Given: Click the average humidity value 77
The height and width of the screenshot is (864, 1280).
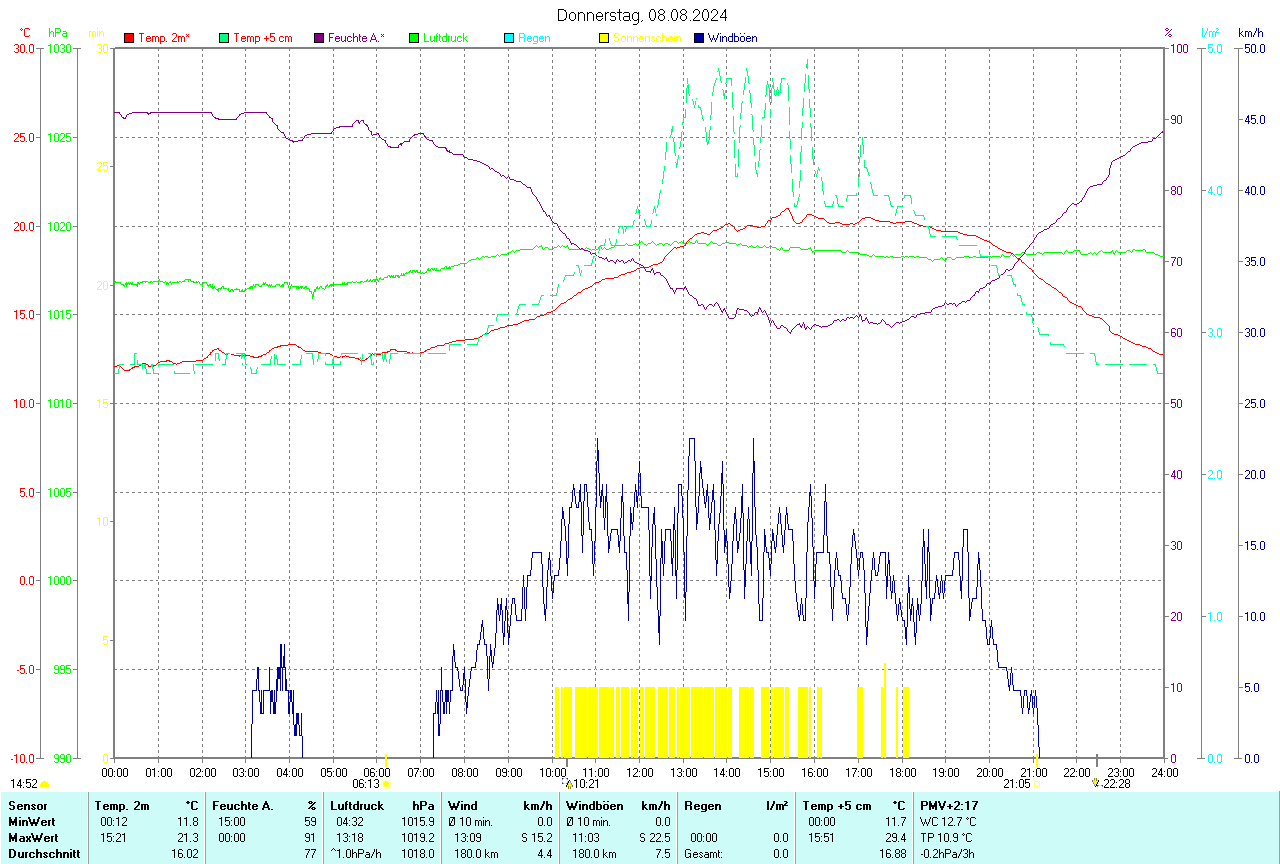Looking at the screenshot, I should [x=310, y=854].
